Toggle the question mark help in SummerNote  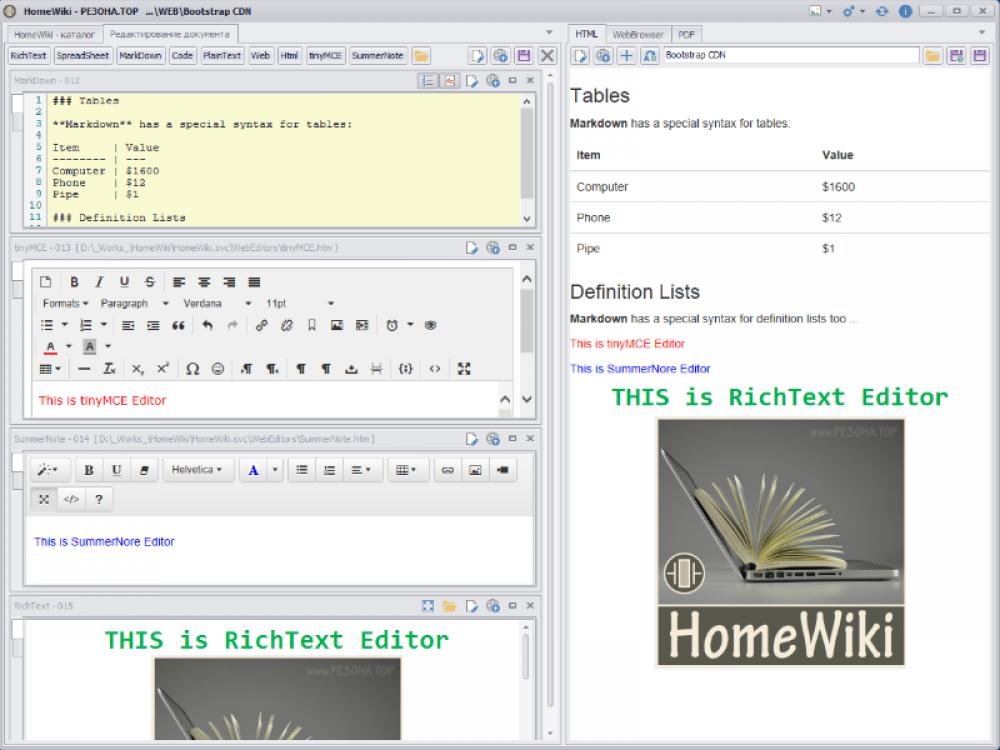click(99, 499)
